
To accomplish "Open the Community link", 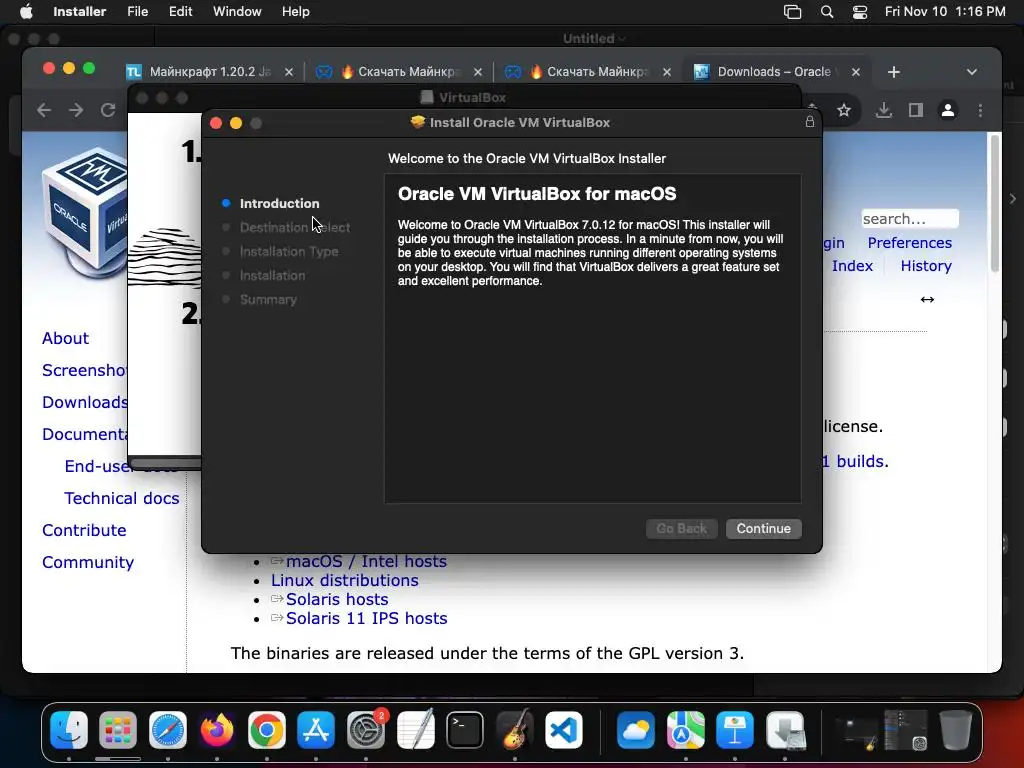I will coord(88,562).
